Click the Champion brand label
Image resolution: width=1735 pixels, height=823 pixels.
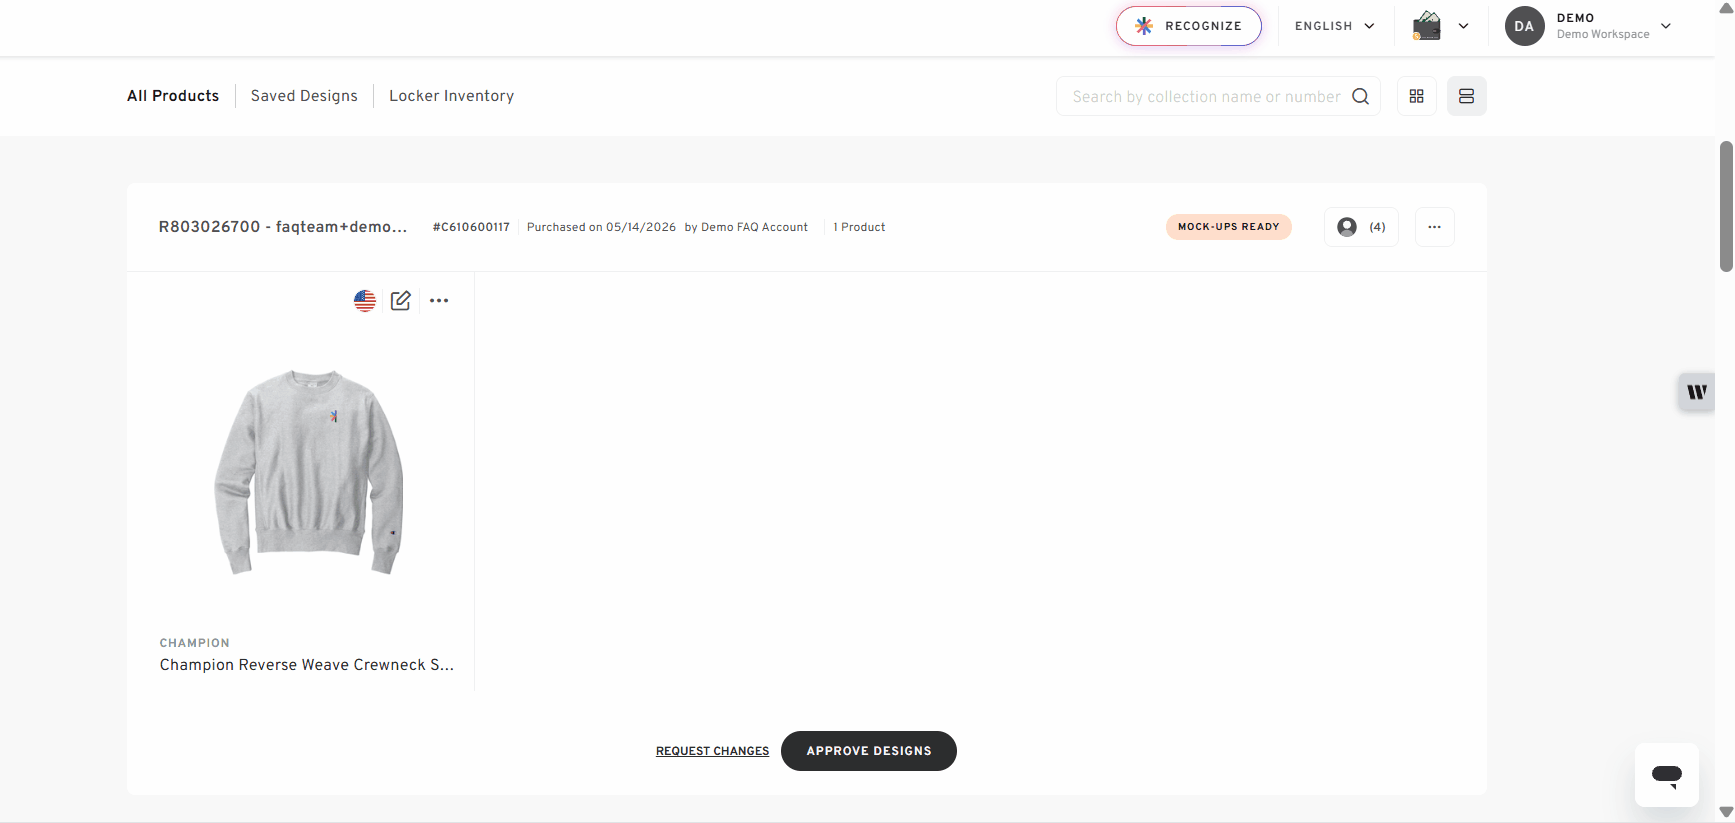click(195, 643)
